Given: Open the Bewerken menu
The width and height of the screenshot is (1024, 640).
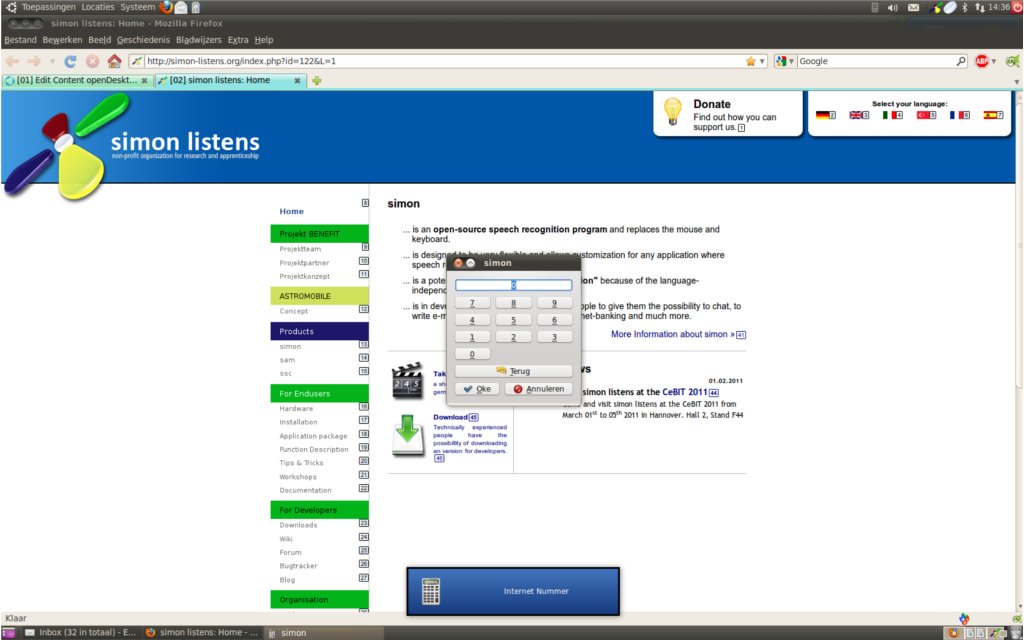Looking at the screenshot, I should coord(62,40).
